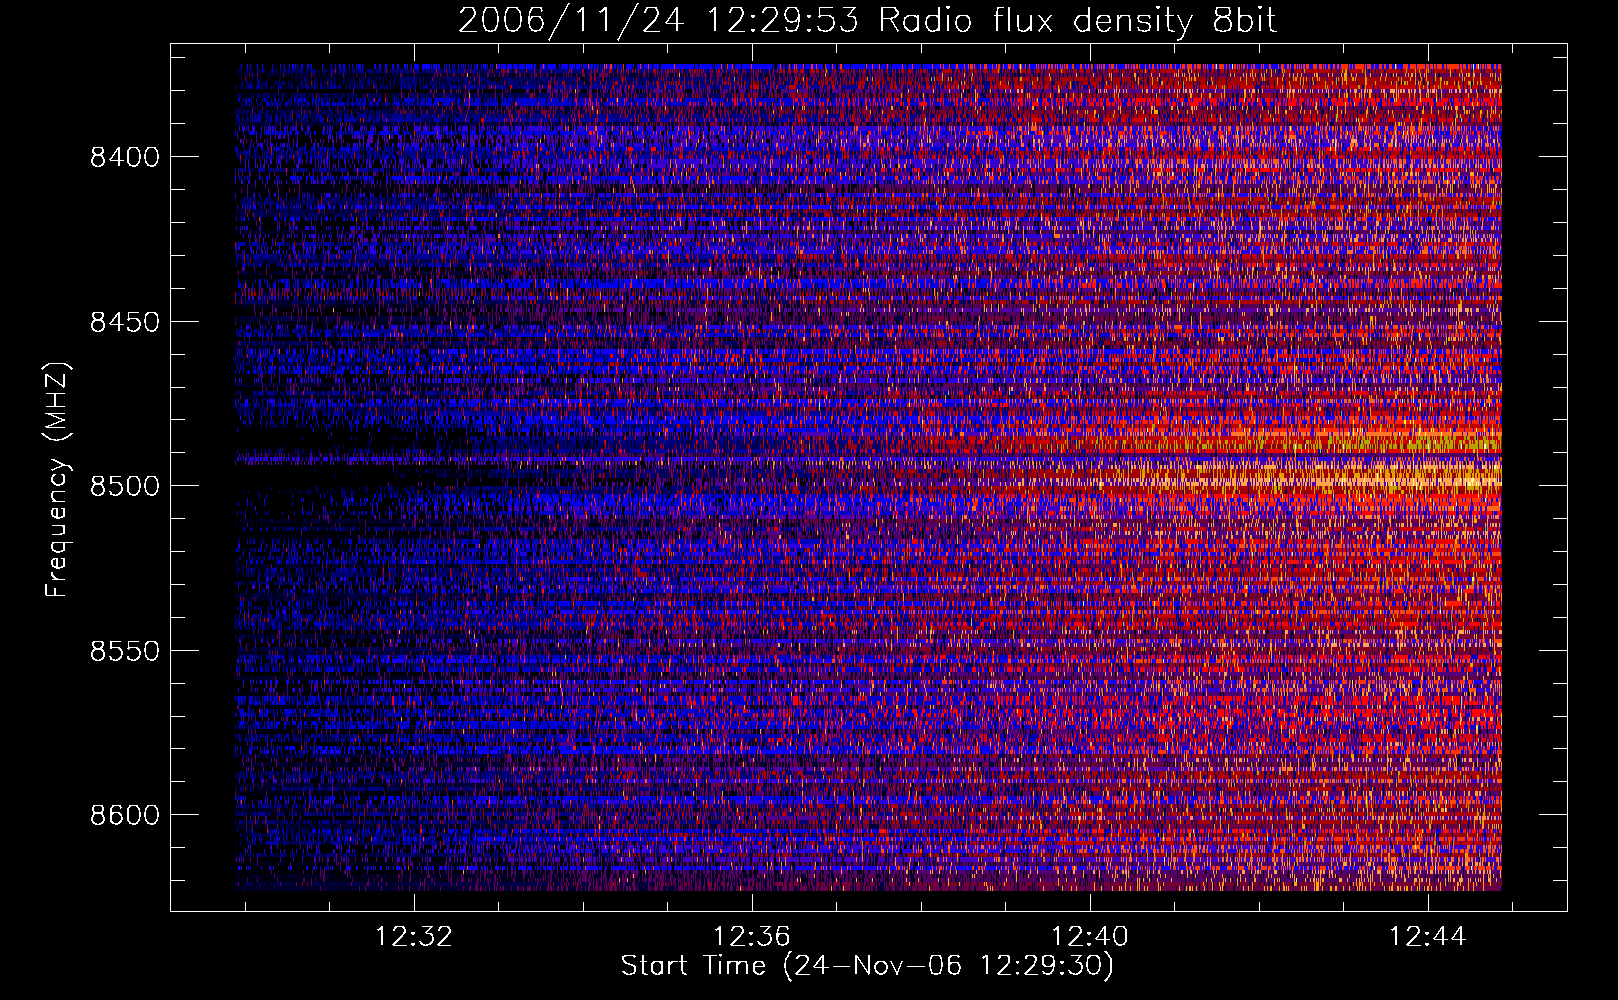The width and height of the screenshot is (1618, 1000).
Task: Click the plot title '2006/11/24 12:29:53 Radio flux density 8bit'
Action: (x=868, y=21)
